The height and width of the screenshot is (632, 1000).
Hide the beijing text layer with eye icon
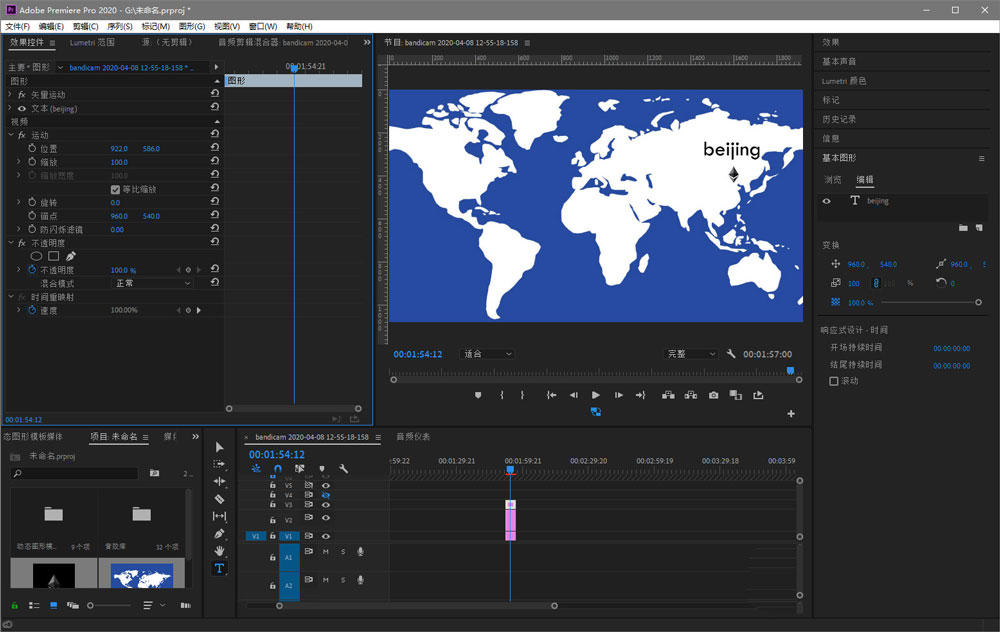pos(826,201)
